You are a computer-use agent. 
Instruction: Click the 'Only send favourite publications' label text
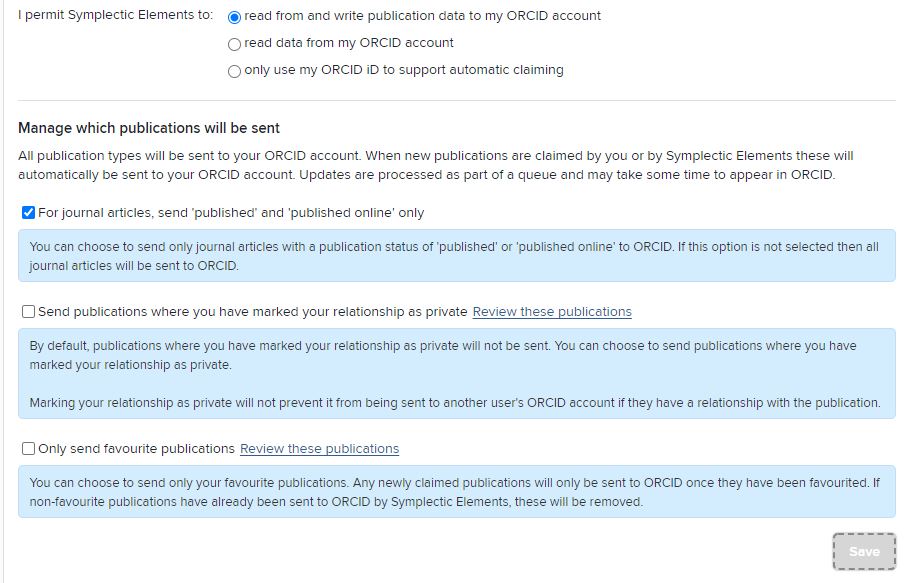[136, 449]
